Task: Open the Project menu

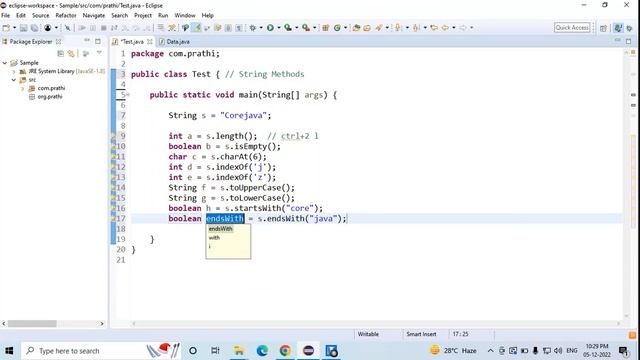Action: tap(142, 16)
